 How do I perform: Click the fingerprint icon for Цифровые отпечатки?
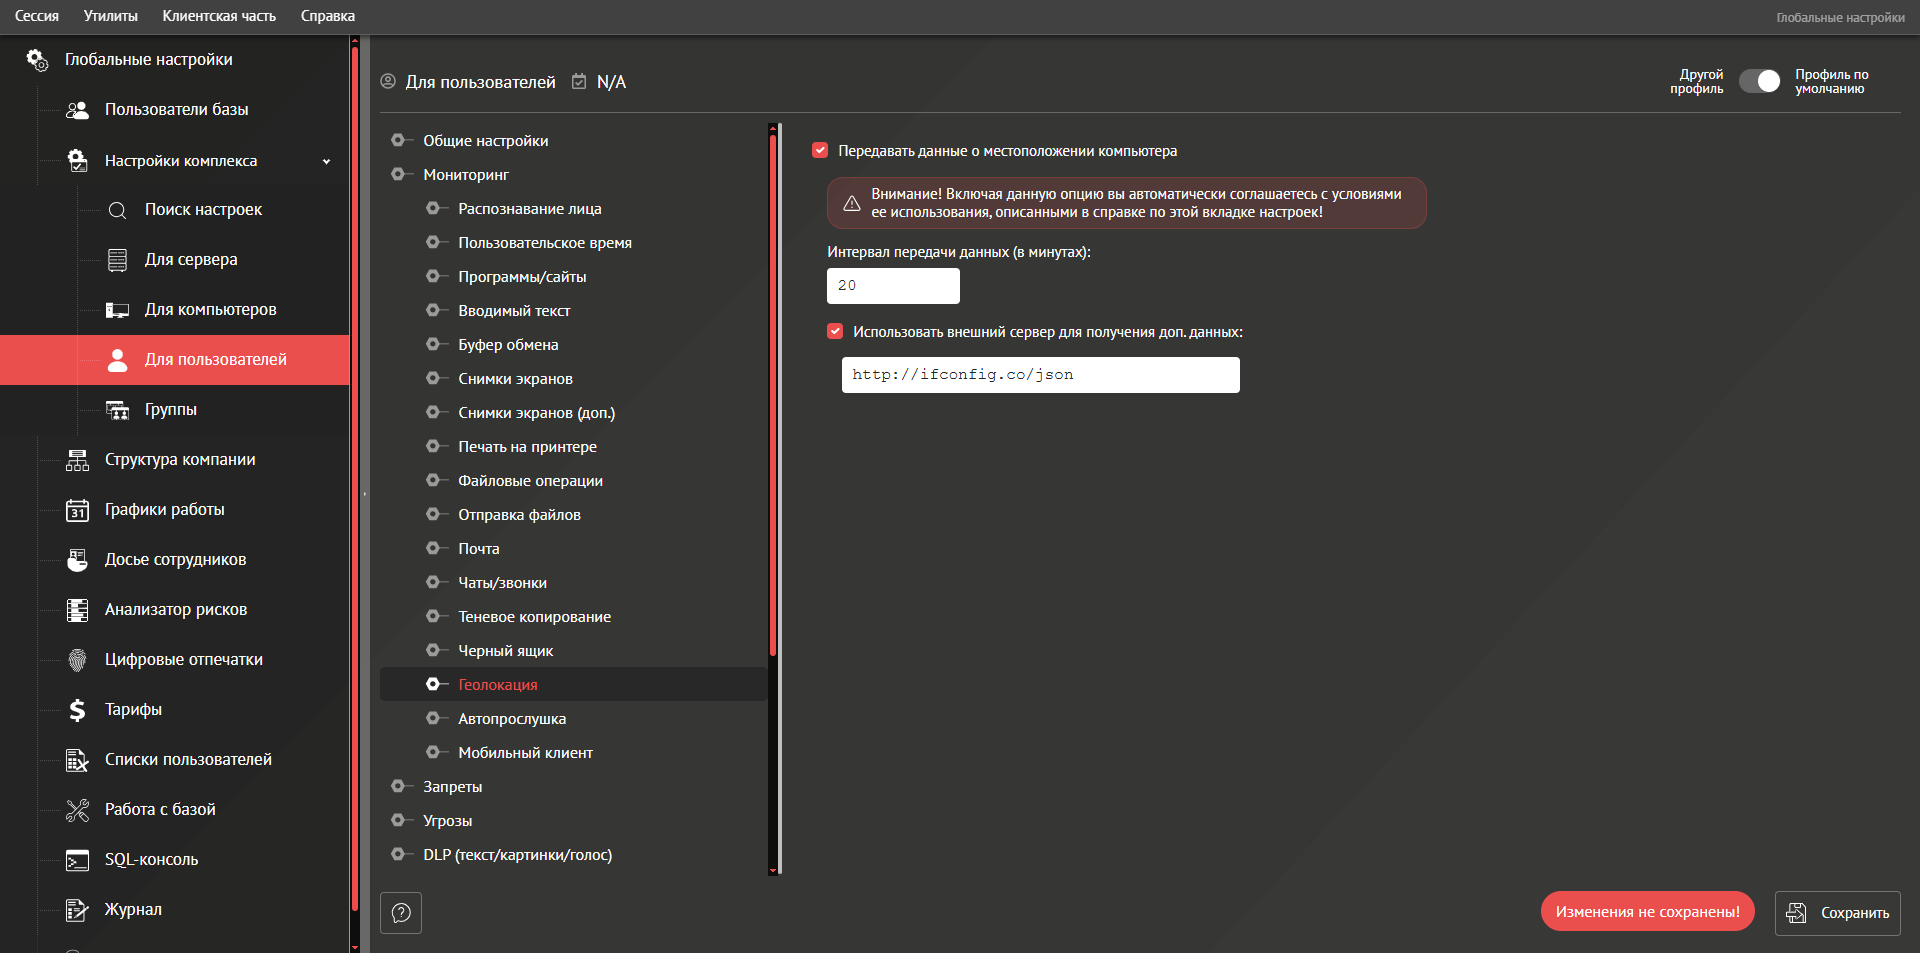[77, 660]
